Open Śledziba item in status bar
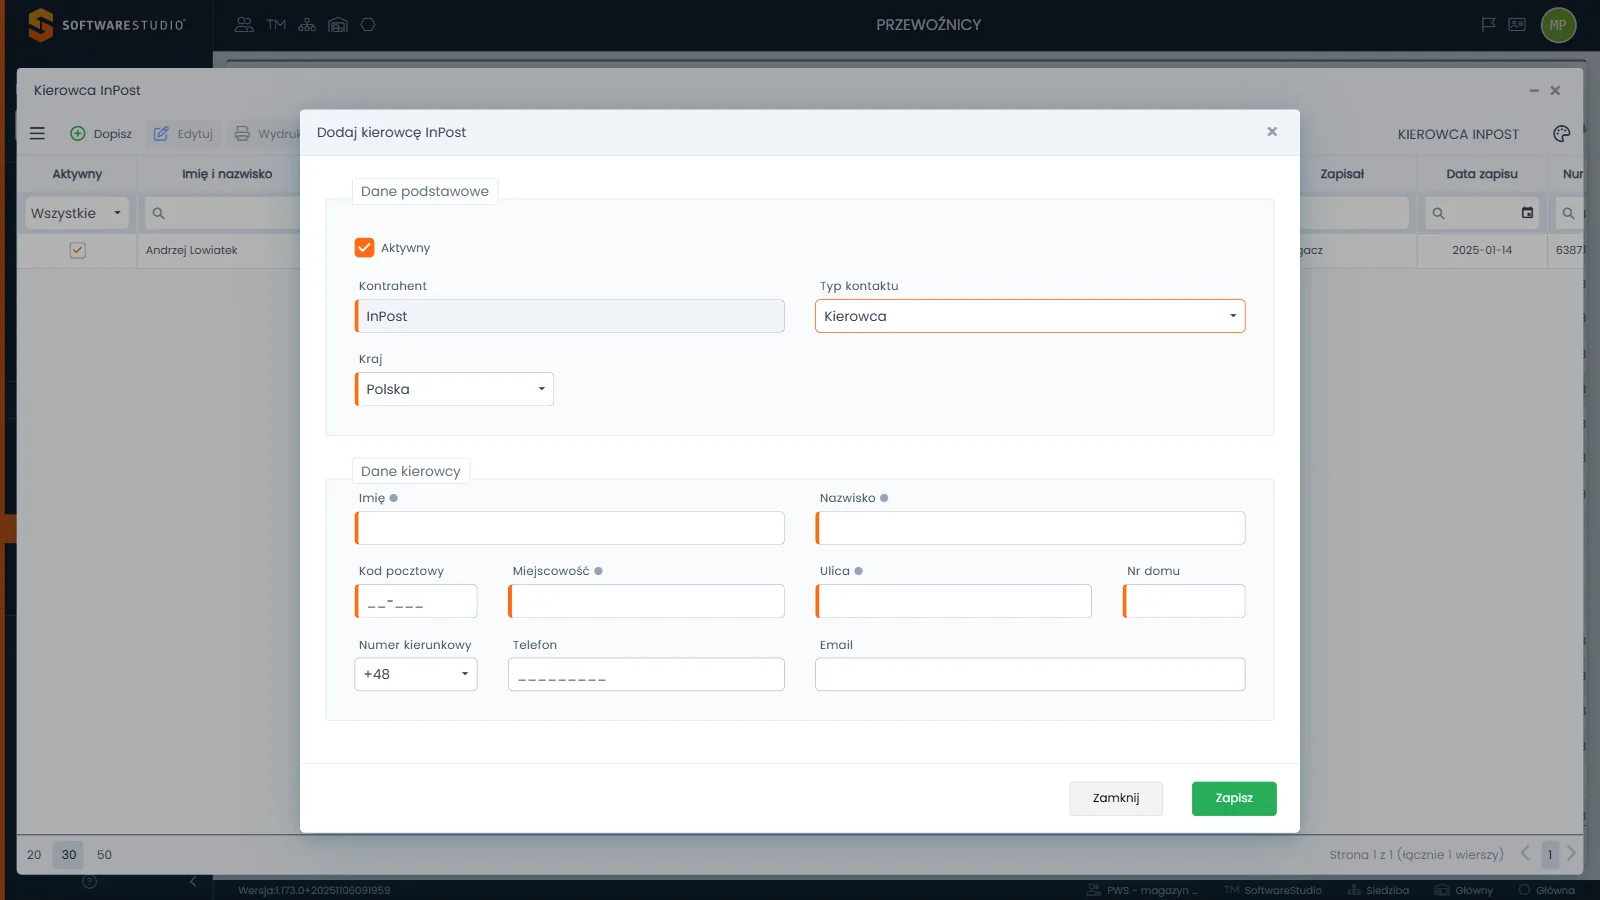The width and height of the screenshot is (1600, 900). coord(1378,890)
